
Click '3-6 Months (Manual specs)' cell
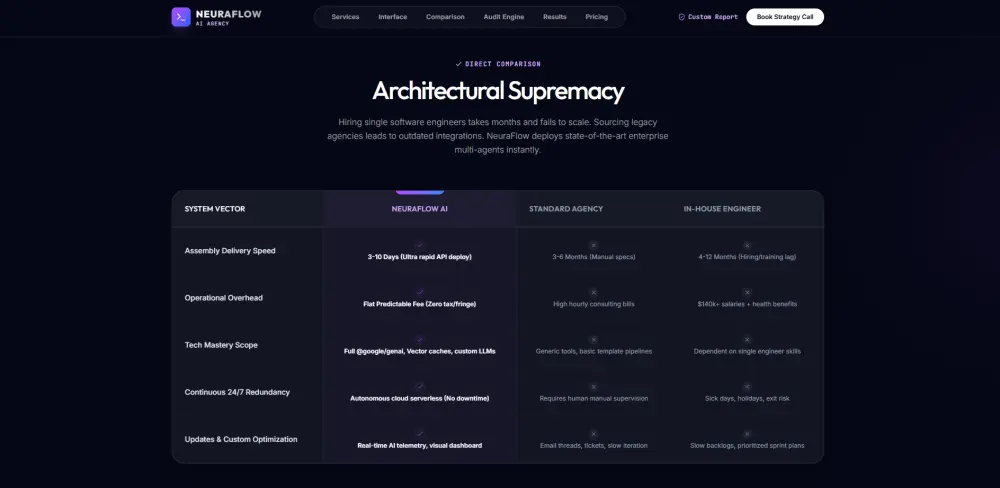pyautogui.click(x=594, y=257)
